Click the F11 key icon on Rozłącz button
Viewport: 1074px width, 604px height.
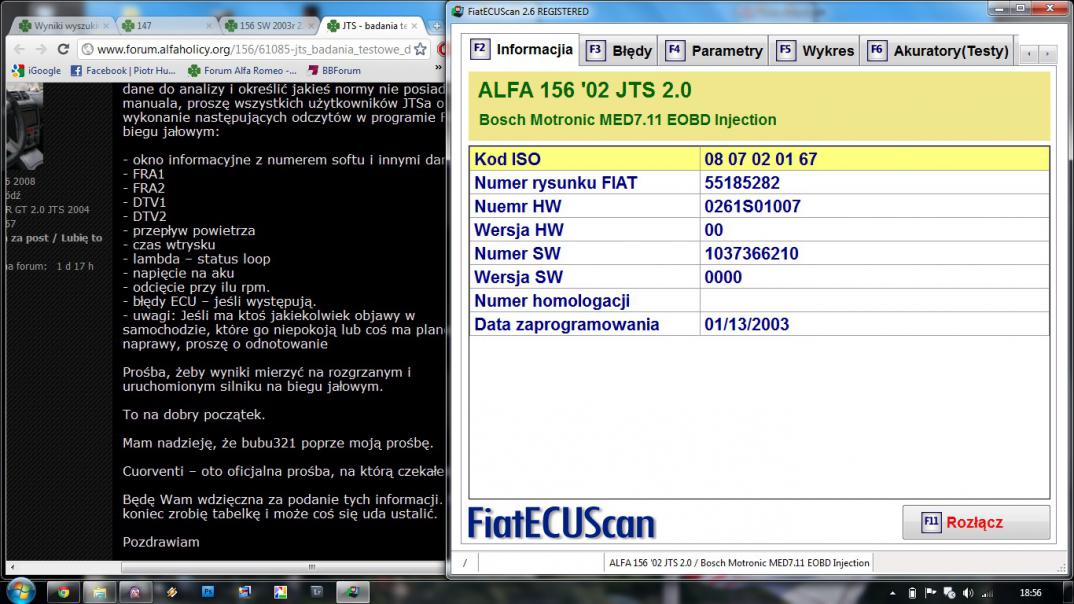pyautogui.click(x=931, y=523)
